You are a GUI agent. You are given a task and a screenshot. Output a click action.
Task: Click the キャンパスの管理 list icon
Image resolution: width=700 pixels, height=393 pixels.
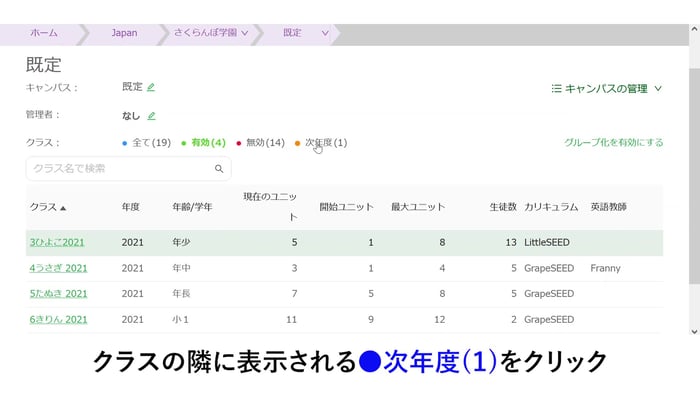(x=556, y=89)
